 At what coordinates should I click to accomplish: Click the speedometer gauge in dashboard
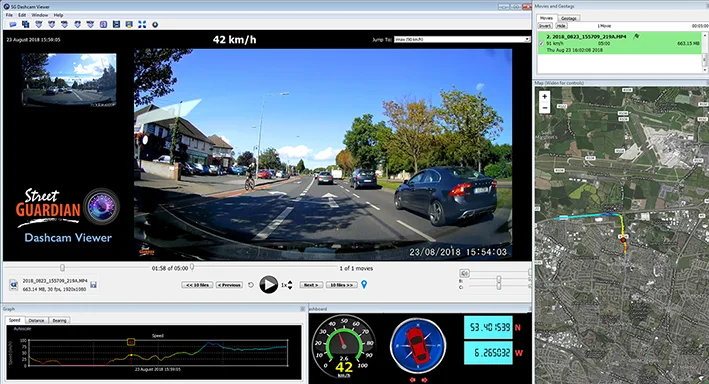pyautogui.click(x=344, y=346)
